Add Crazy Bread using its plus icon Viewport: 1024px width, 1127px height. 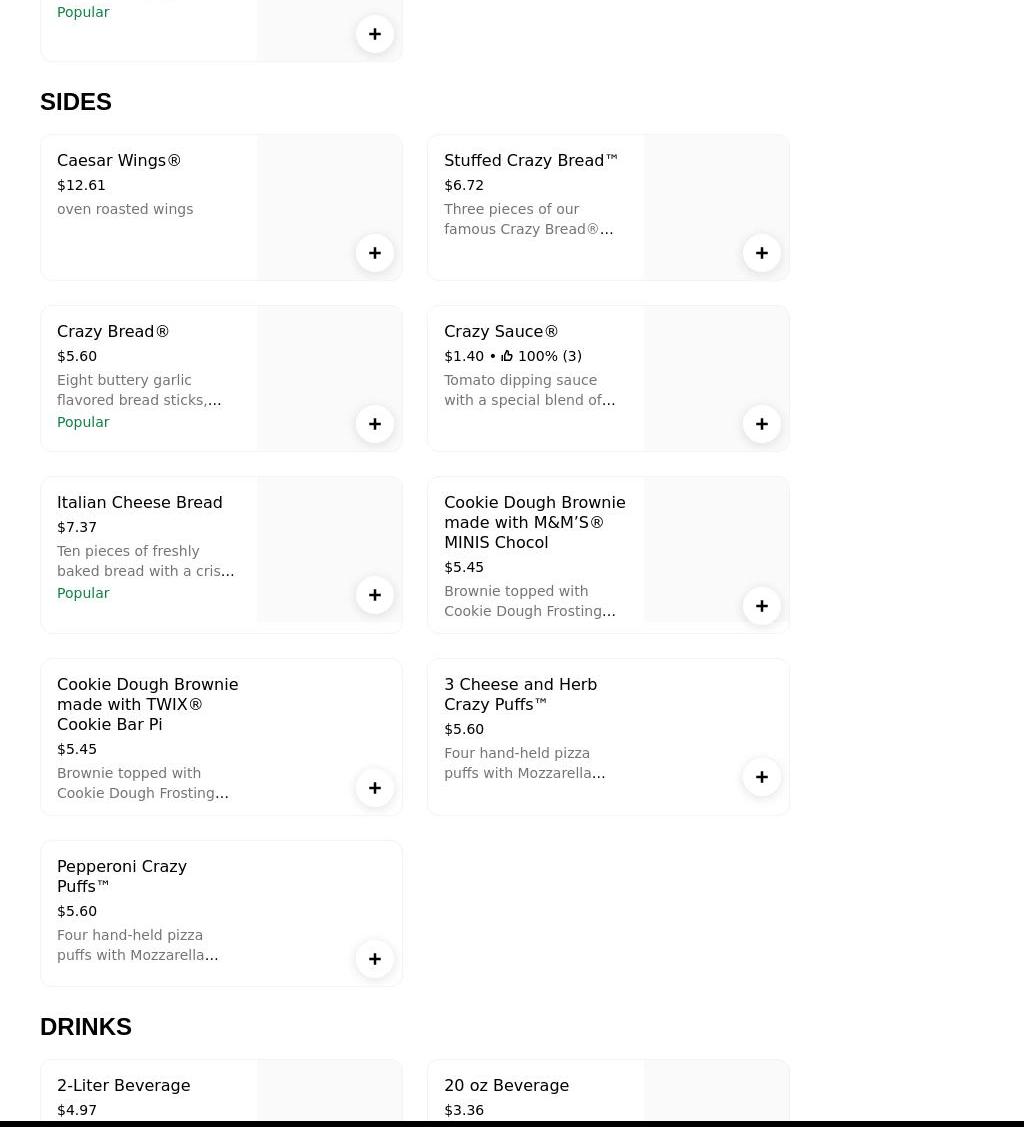tap(375, 424)
